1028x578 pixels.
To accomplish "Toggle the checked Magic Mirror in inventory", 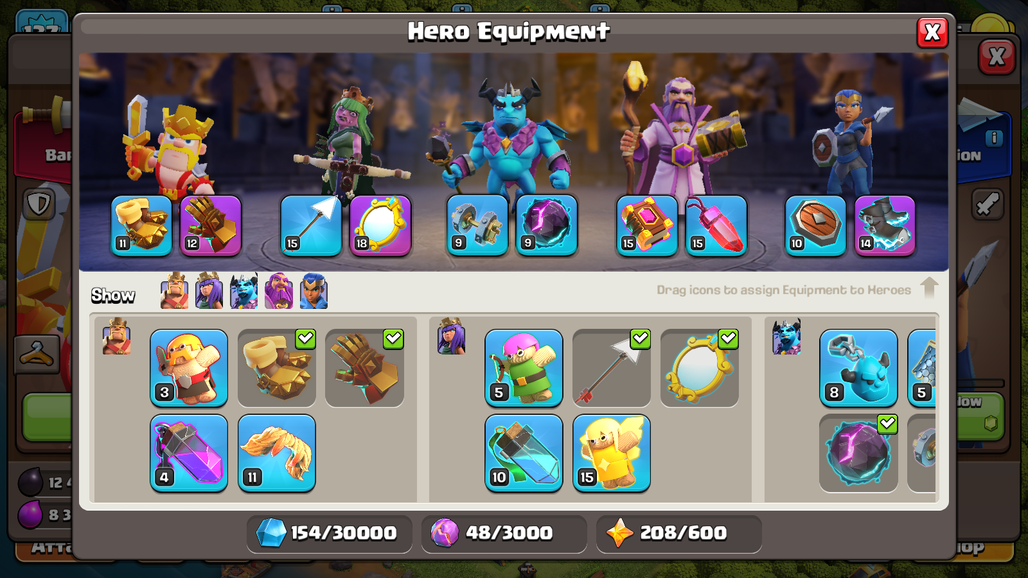I will tap(699, 368).
